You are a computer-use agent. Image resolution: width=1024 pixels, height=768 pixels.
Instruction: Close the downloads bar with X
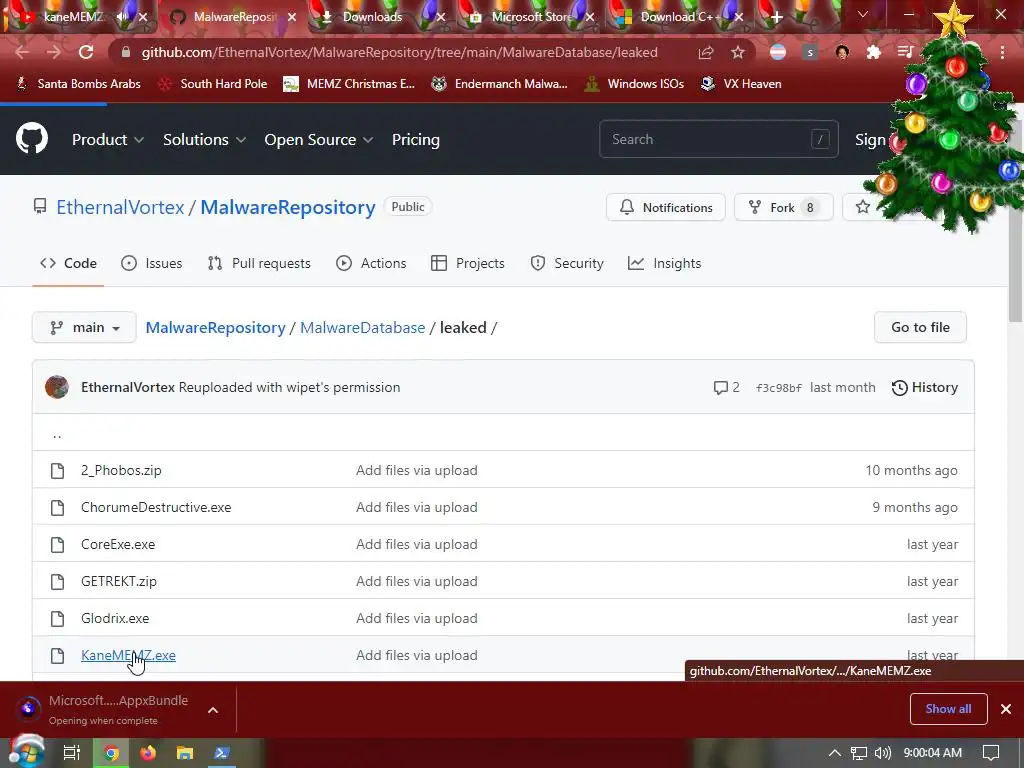coord(1006,709)
